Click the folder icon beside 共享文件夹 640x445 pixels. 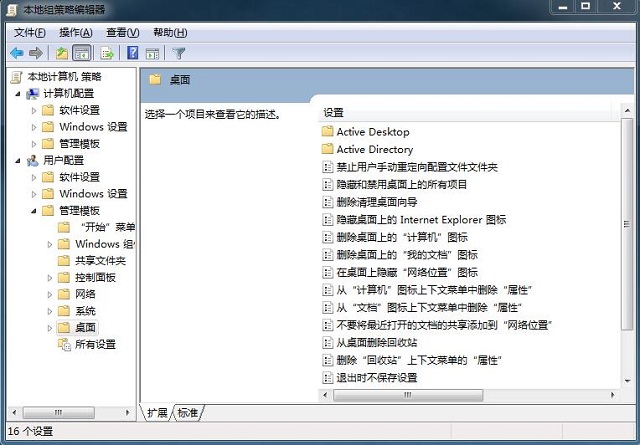[x=64, y=260]
